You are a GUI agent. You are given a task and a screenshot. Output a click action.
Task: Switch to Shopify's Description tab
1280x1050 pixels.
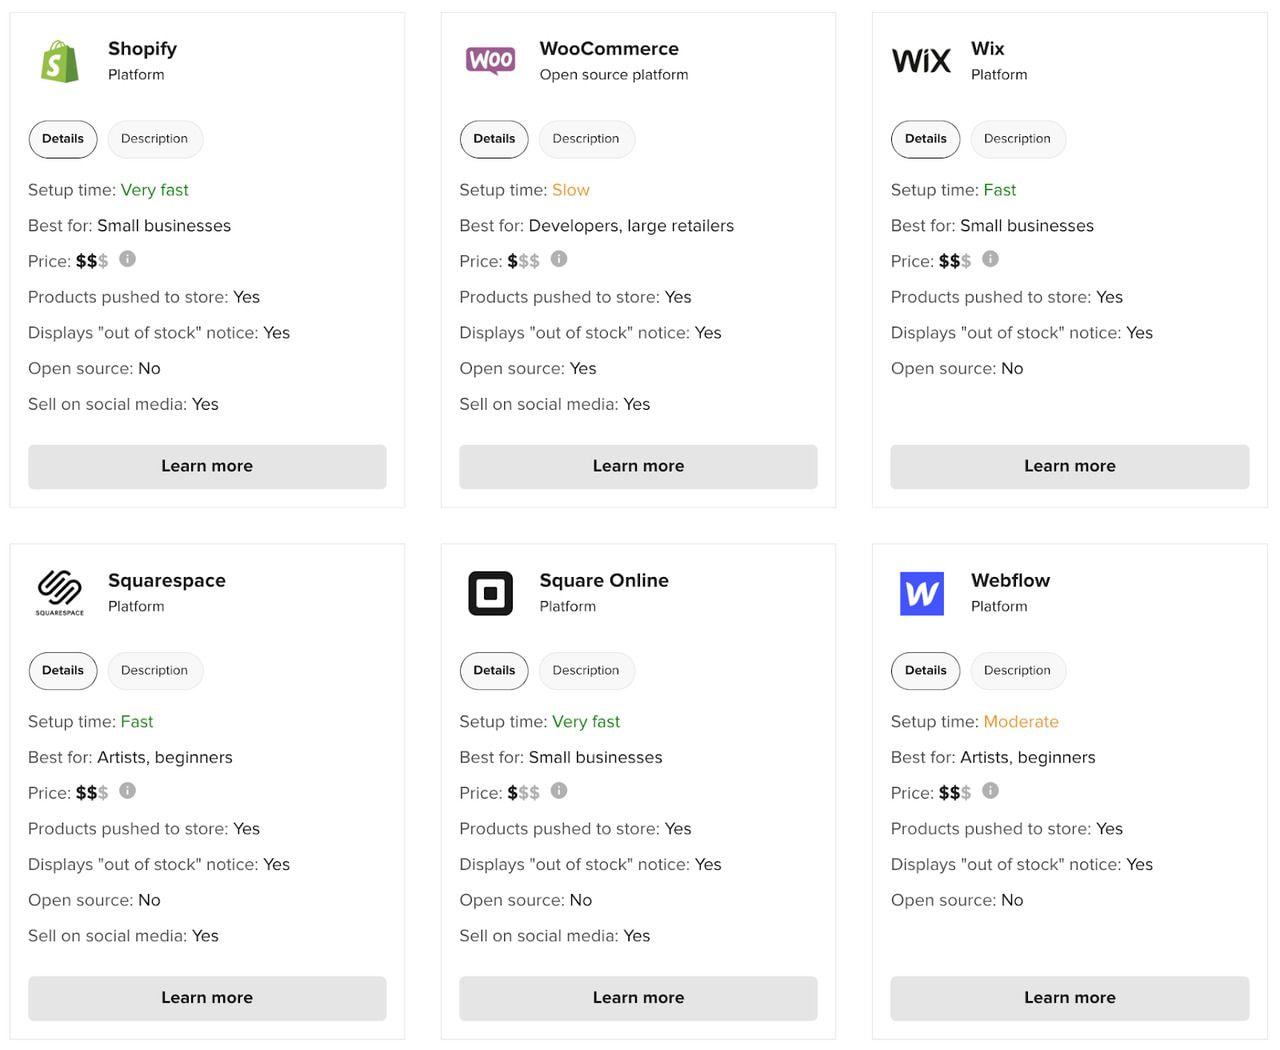(154, 139)
